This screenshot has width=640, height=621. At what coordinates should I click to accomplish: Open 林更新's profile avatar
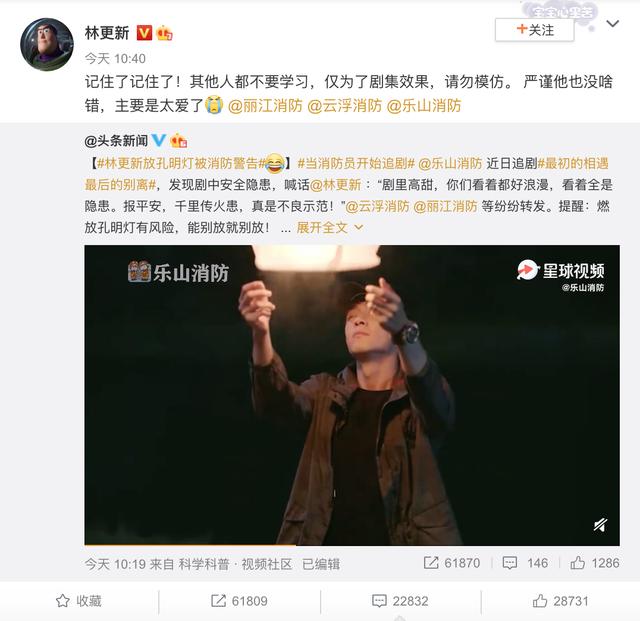pyautogui.click(x=47, y=44)
